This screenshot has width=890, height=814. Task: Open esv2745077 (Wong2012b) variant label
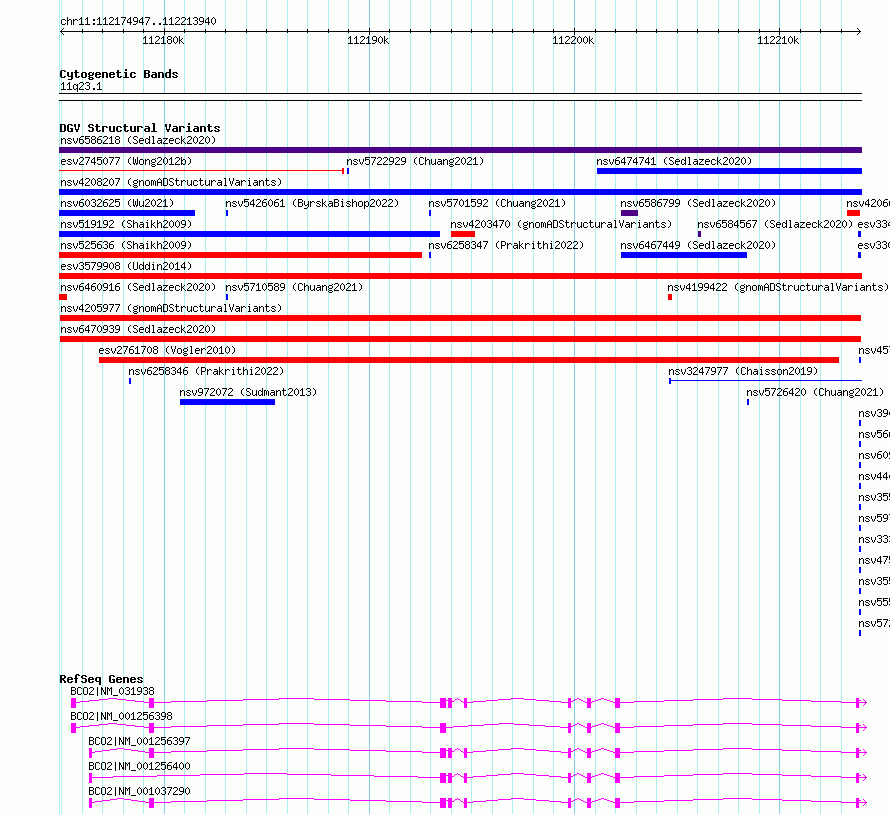[x=126, y=161]
